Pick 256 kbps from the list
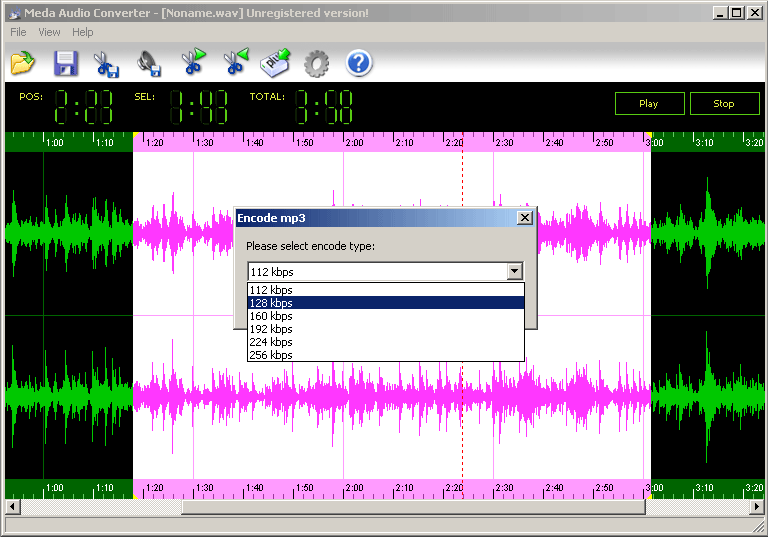 coord(385,355)
